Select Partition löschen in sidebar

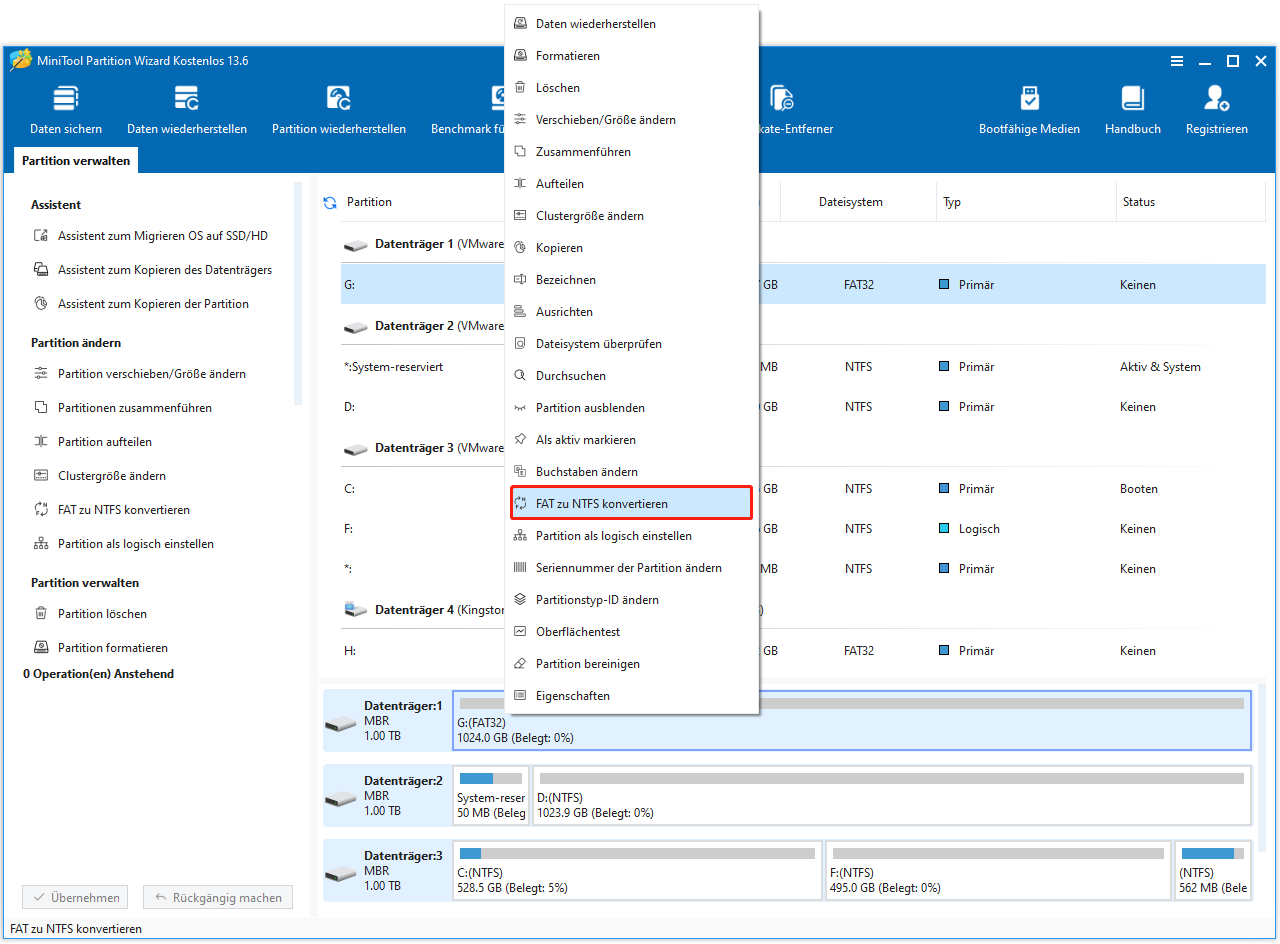(90, 614)
